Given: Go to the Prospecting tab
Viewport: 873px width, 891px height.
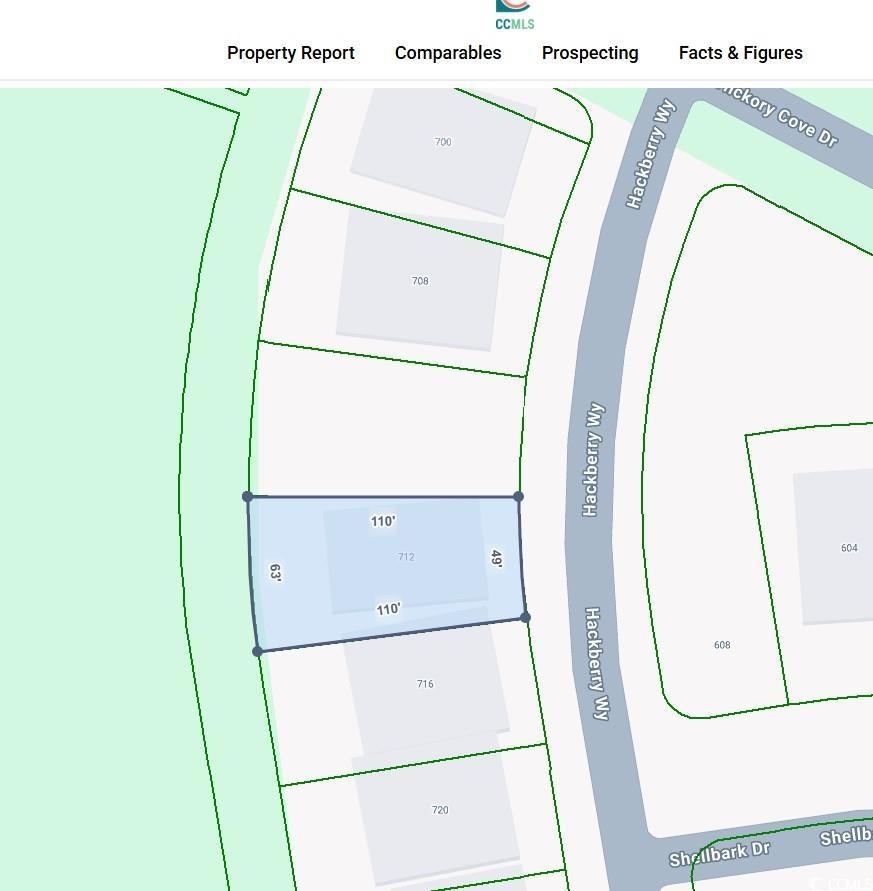Looking at the screenshot, I should [x=590, y=53].
